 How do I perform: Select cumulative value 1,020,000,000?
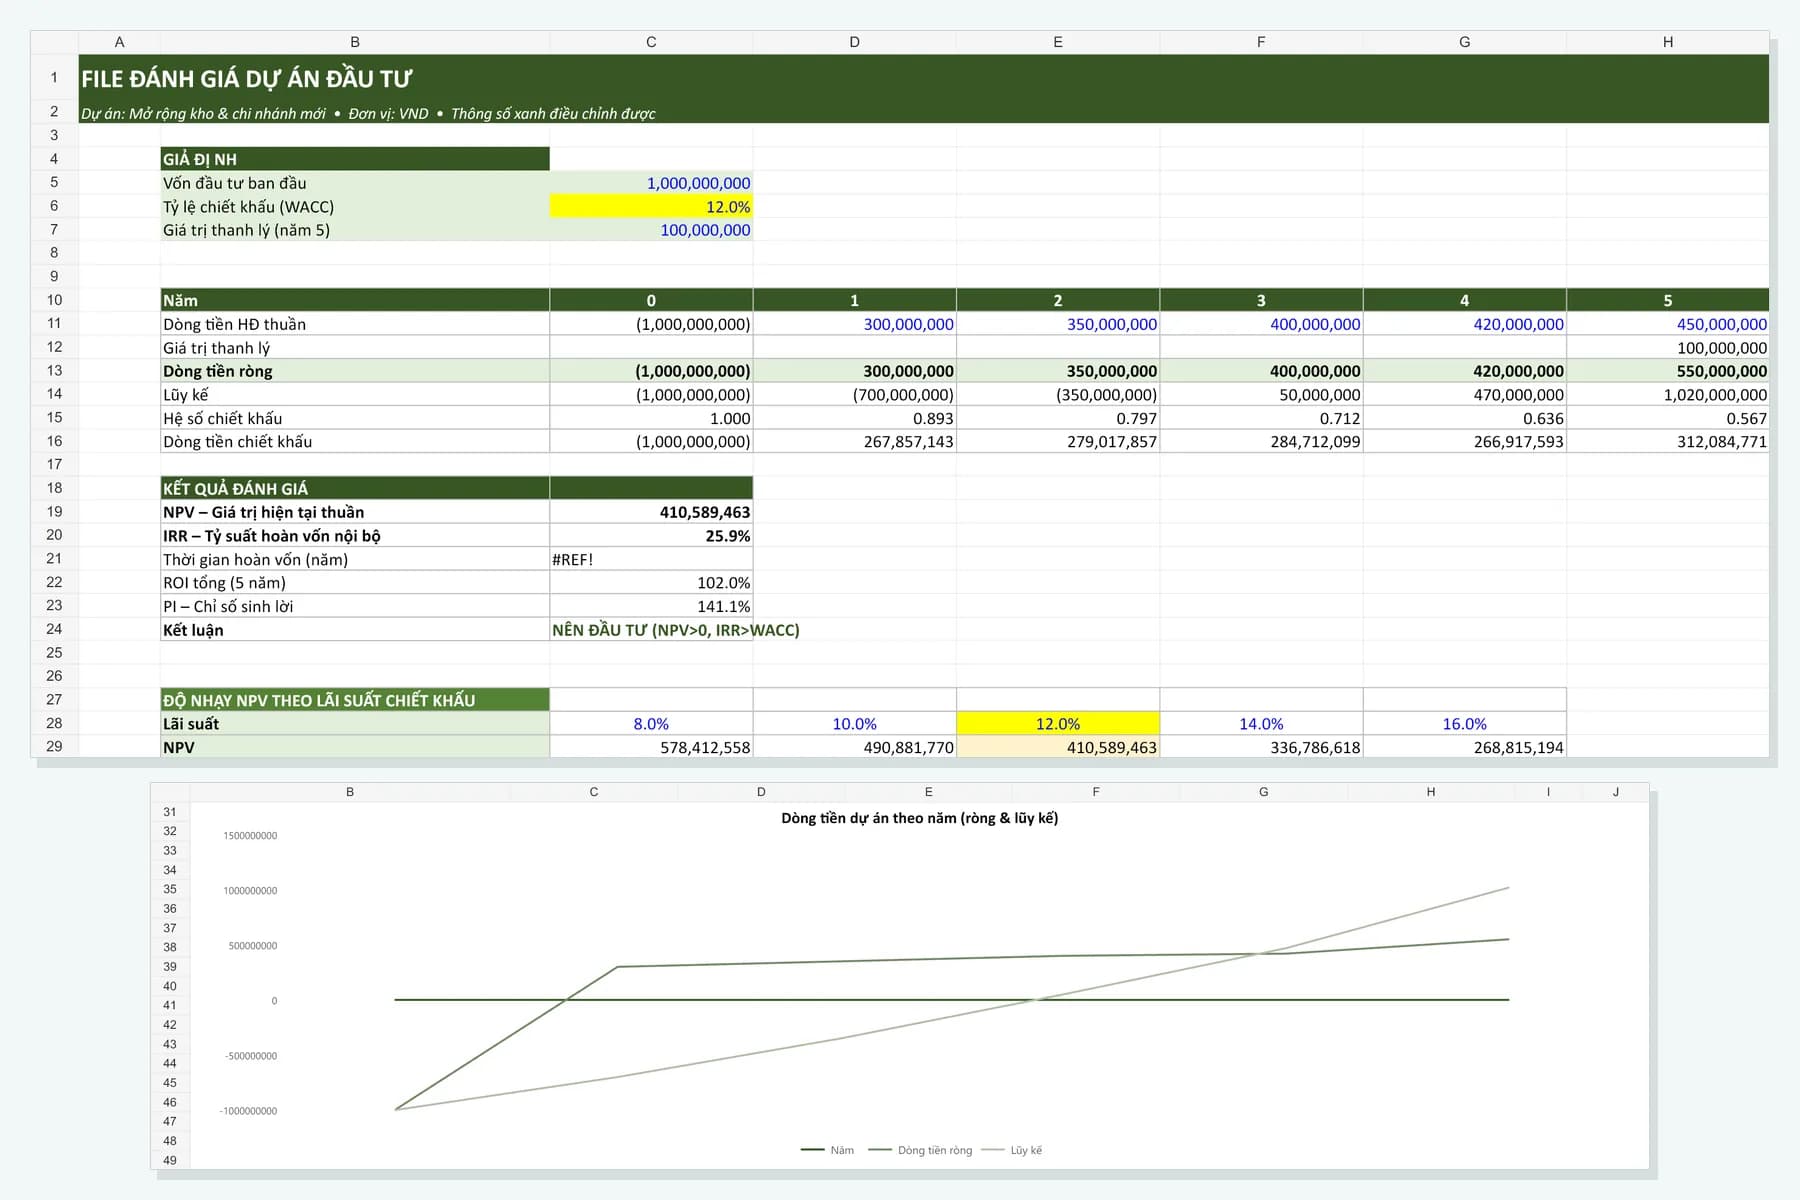coord(1667,394)
